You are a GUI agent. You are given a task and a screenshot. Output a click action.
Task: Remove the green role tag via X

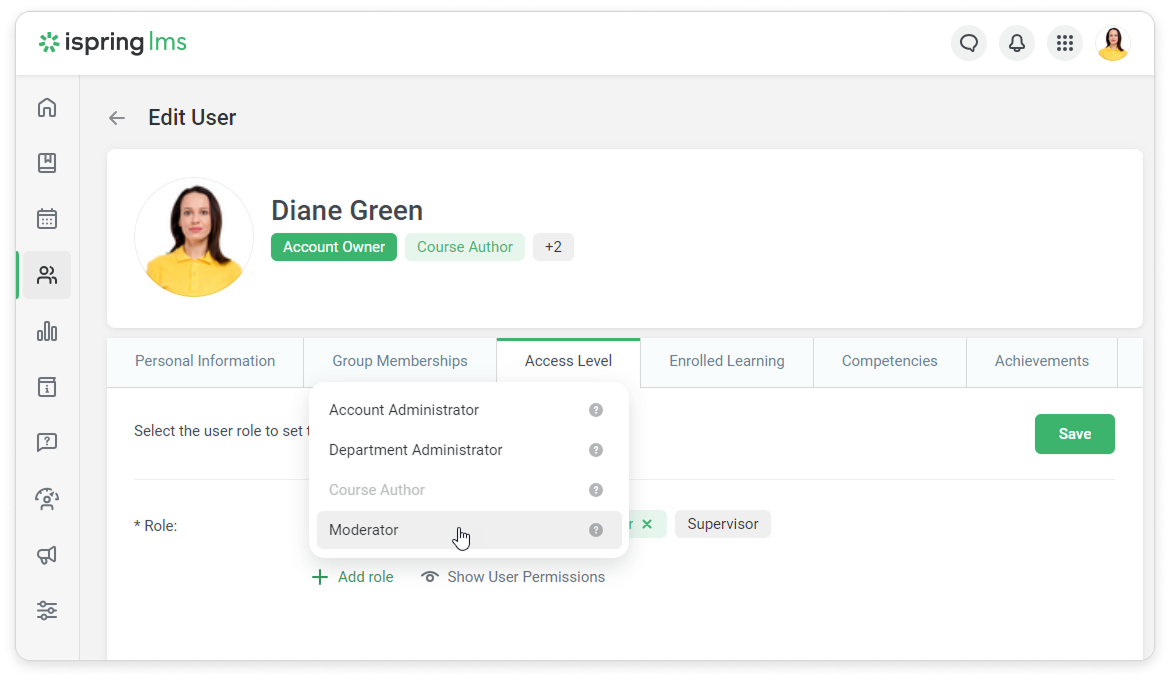point(647,524)
